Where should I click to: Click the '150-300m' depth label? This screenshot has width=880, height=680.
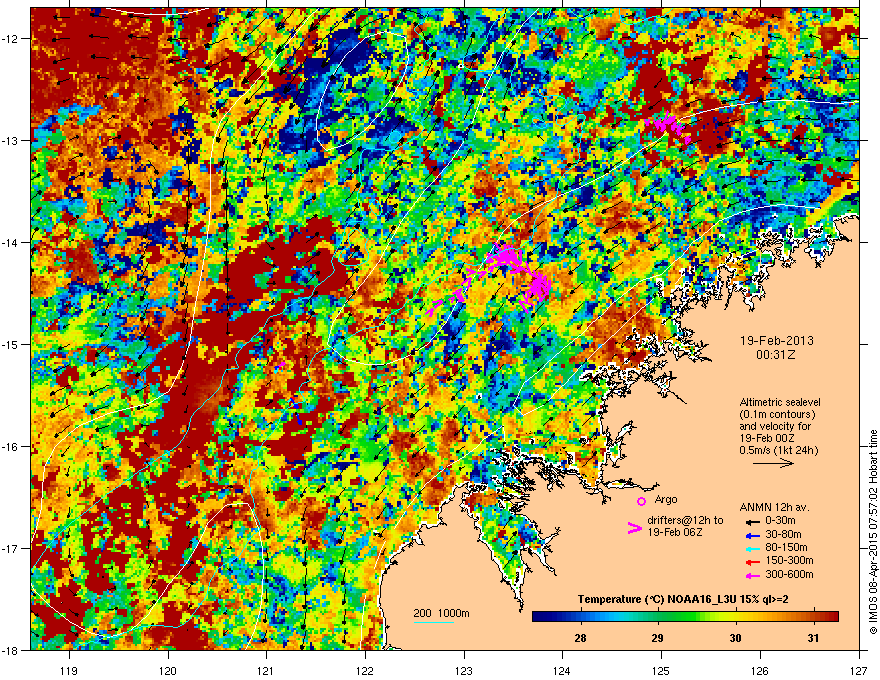789,560
